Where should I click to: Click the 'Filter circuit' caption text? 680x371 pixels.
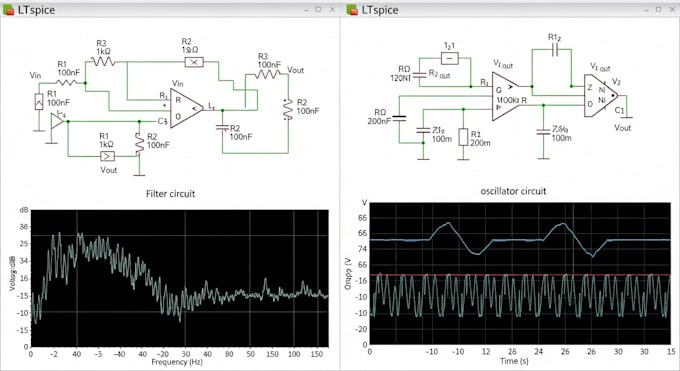[170, 194]
